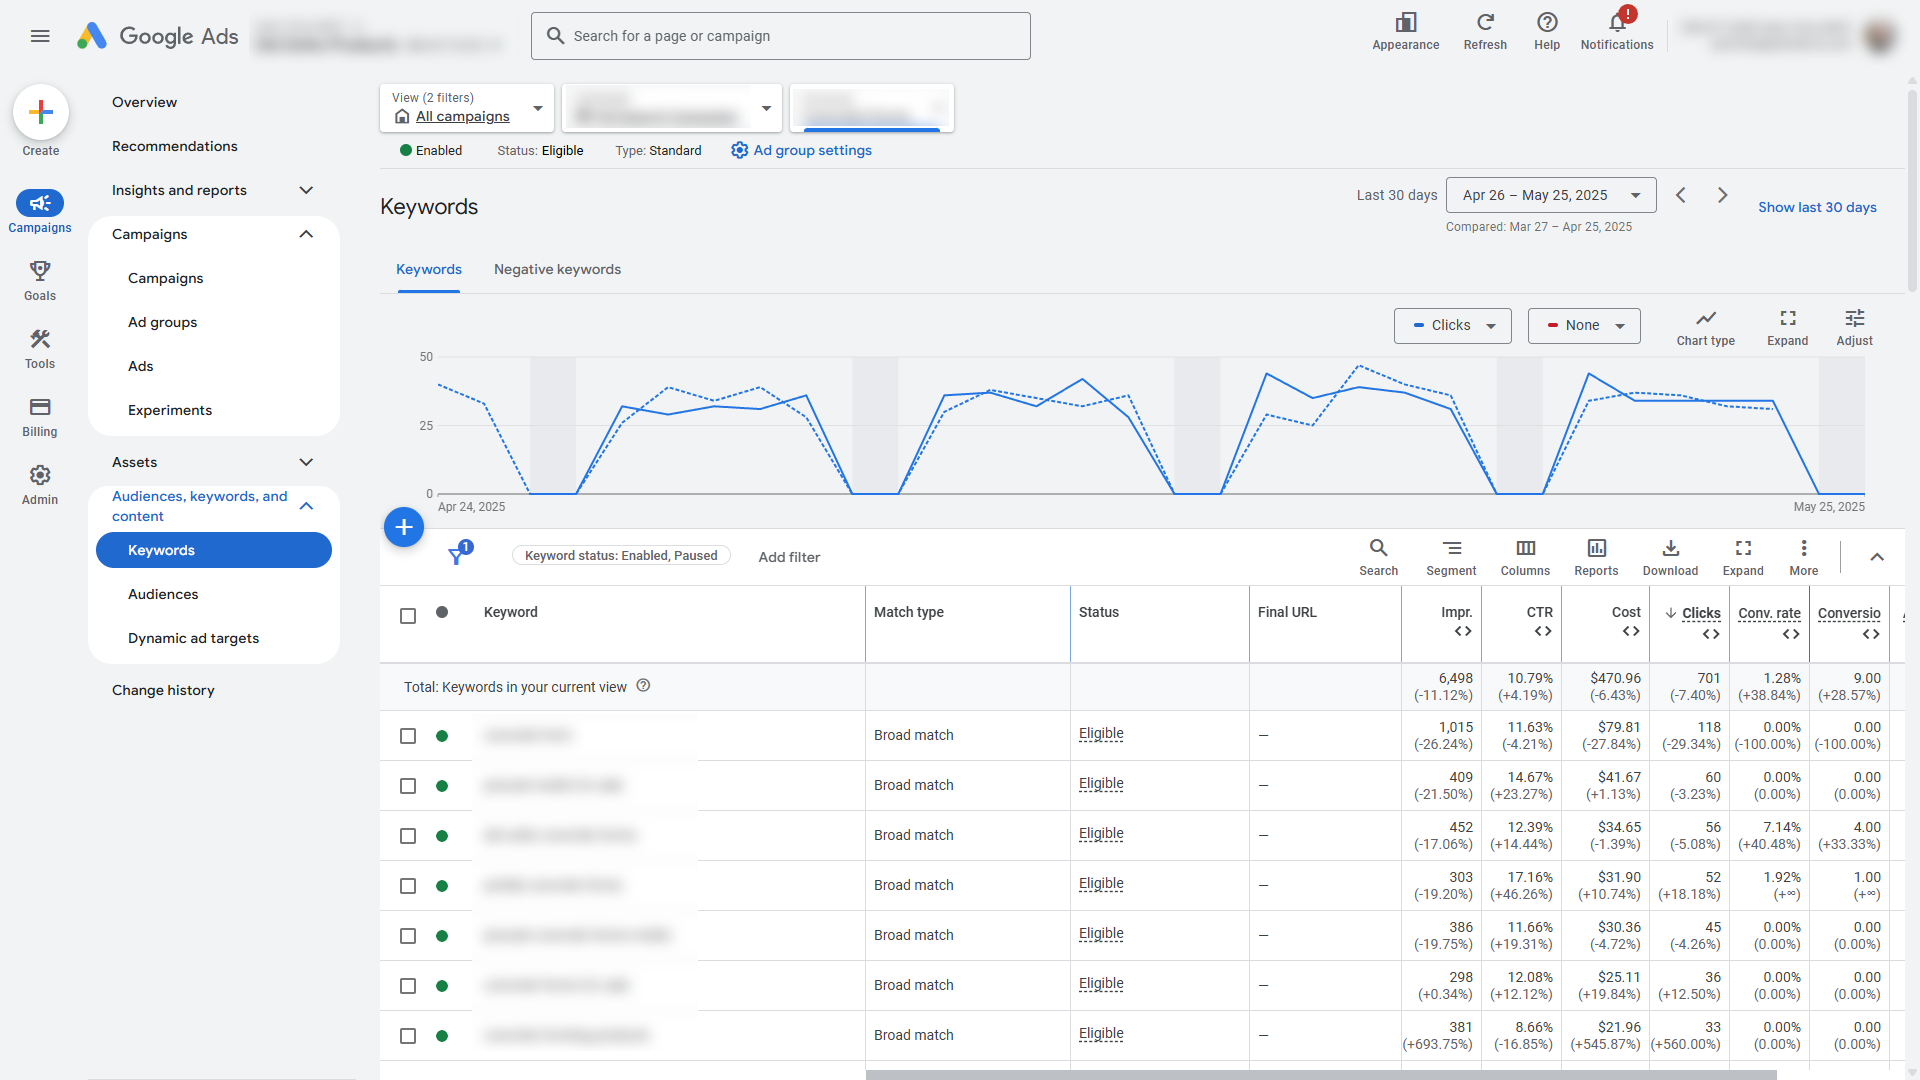The image size is (1920, 1080).
Task: Expand the chart view
Action: click(1788, 327)
